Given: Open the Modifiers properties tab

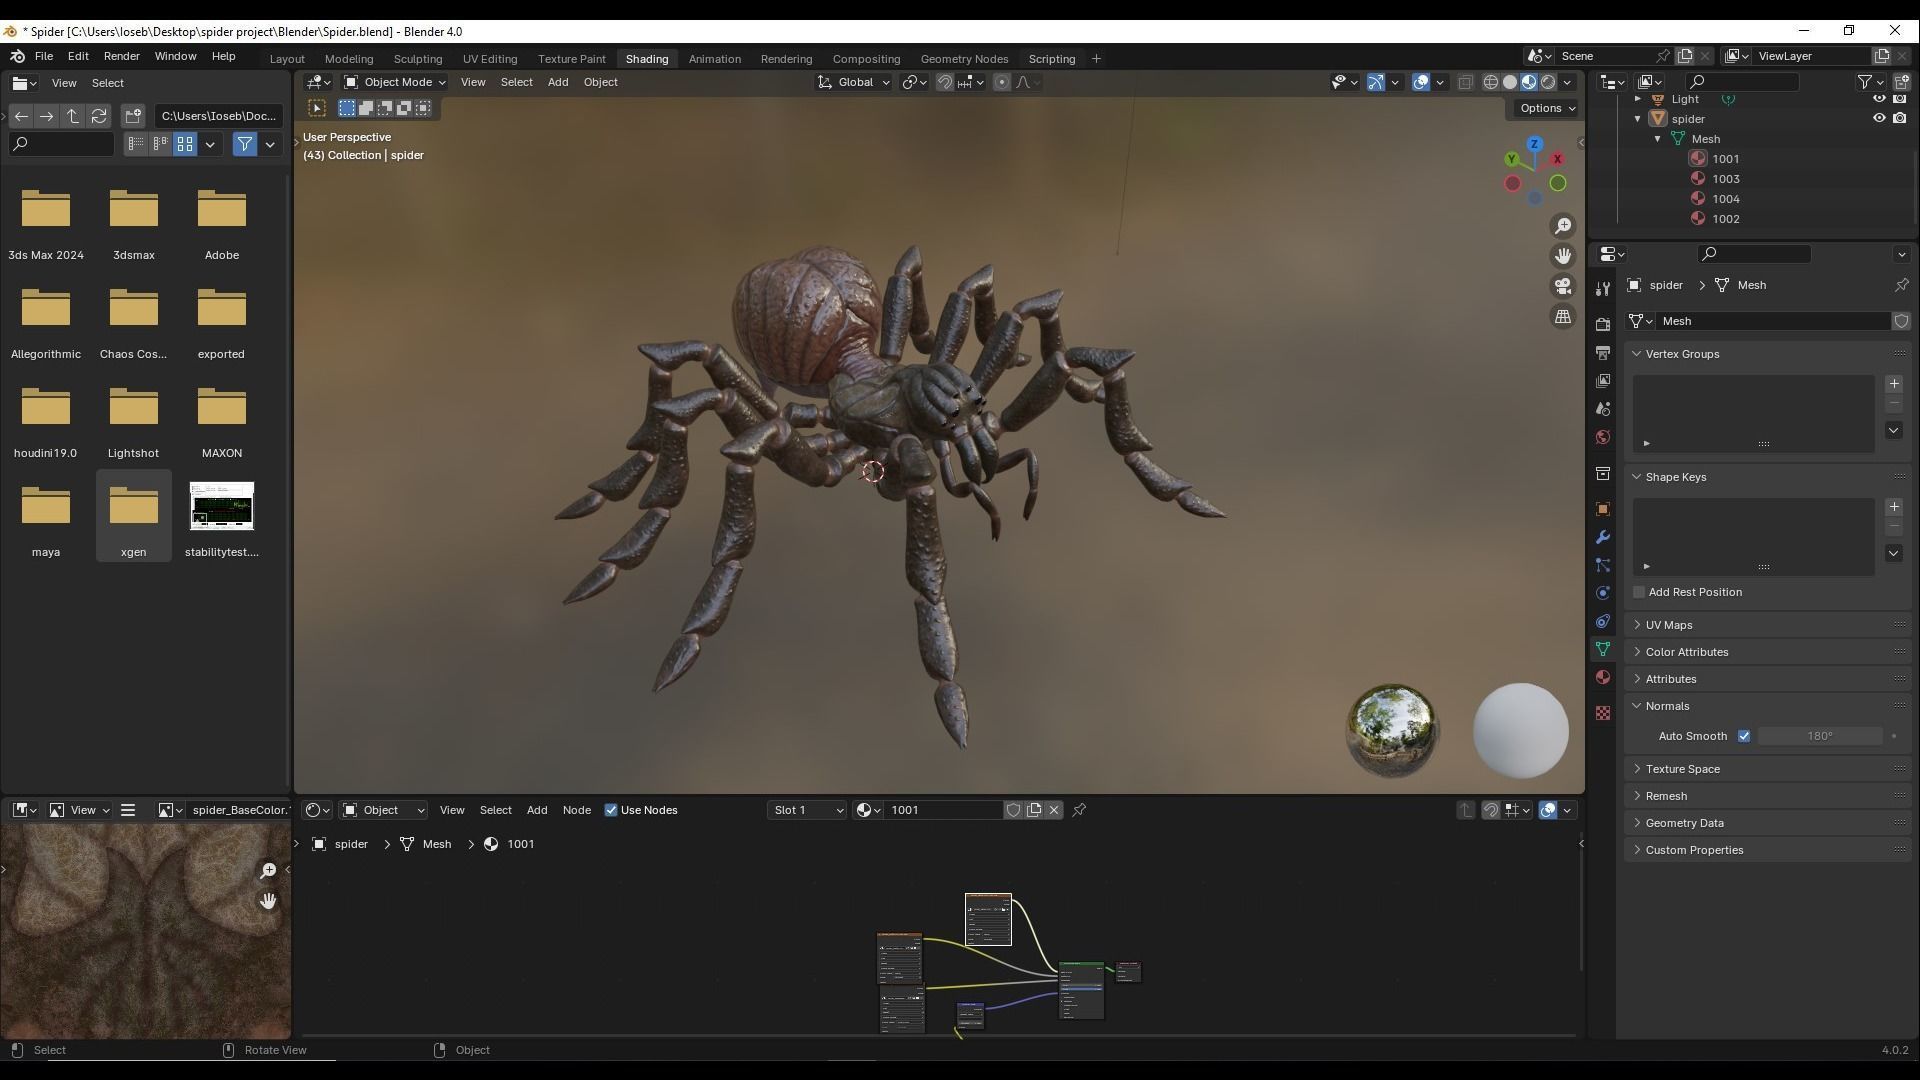Looking at the screenshot, I should coord(1603,537).
